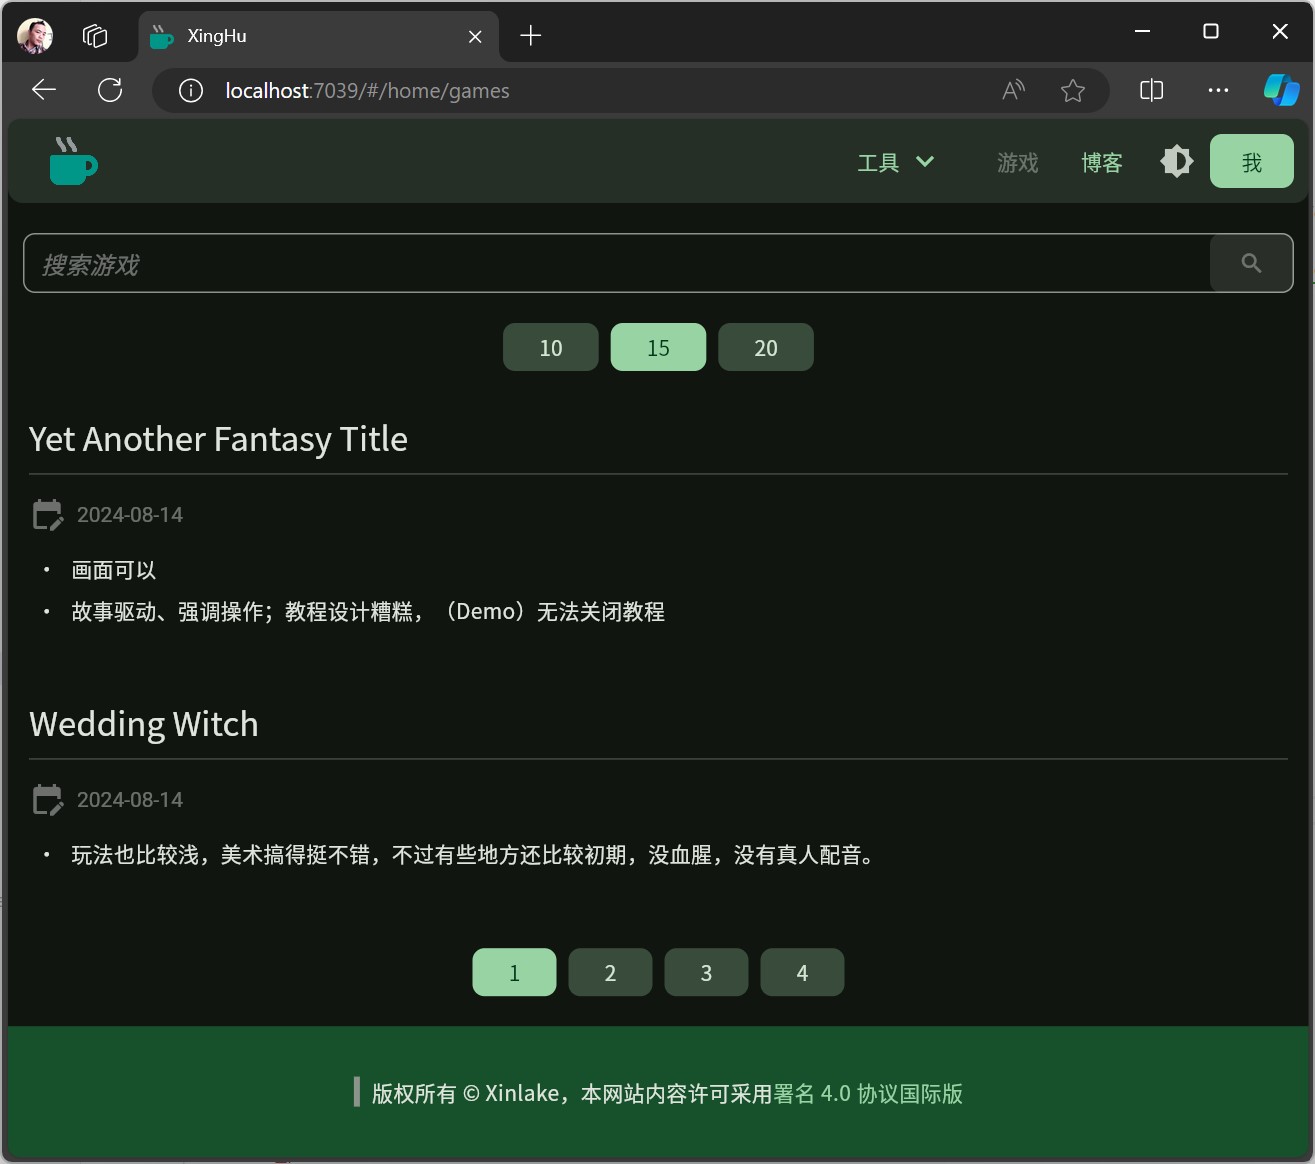Open the Wedding Witch entry
Image resolution: width=1315 pixels, height=1164 pixels.
click(144, 724)
